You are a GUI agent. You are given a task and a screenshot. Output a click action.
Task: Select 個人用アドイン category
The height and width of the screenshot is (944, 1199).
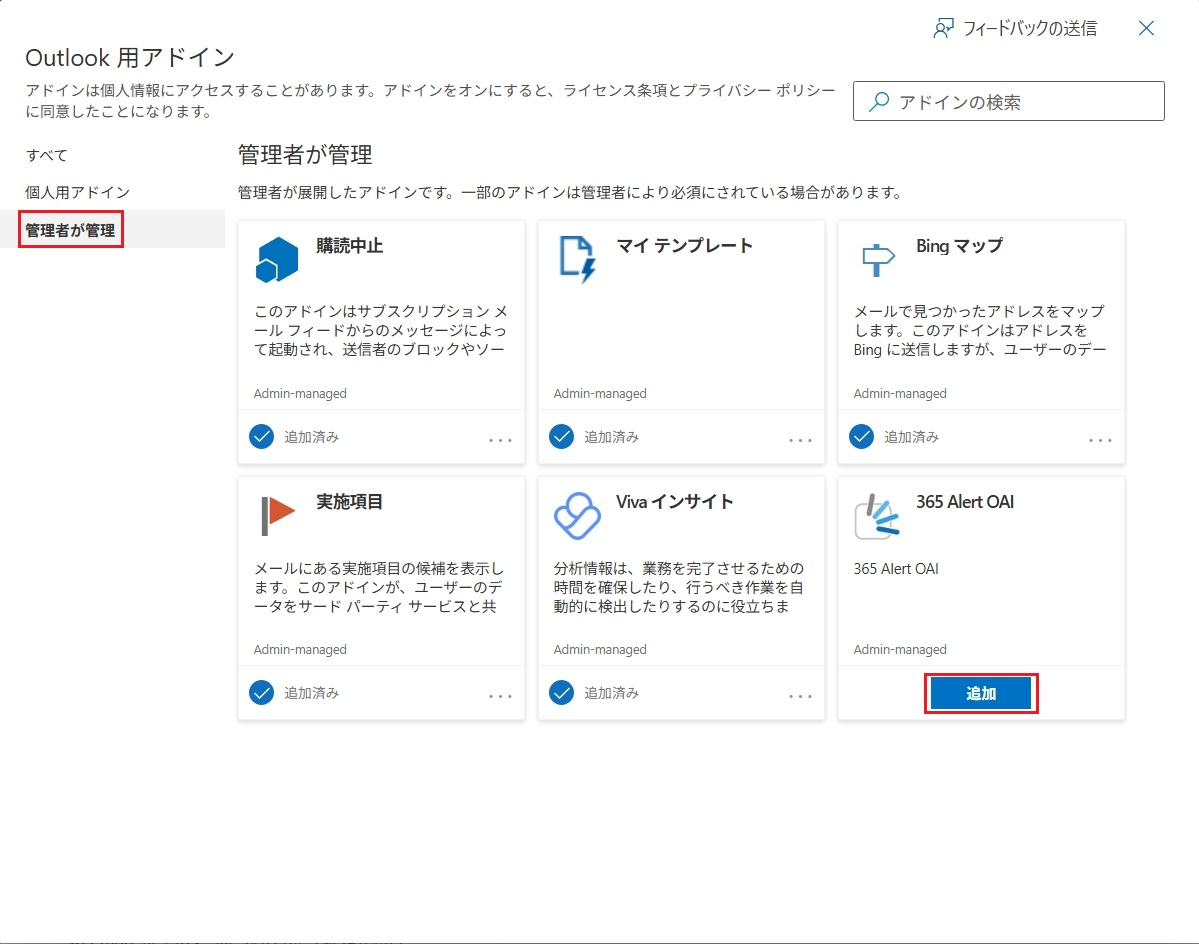(x=78, y=192)
